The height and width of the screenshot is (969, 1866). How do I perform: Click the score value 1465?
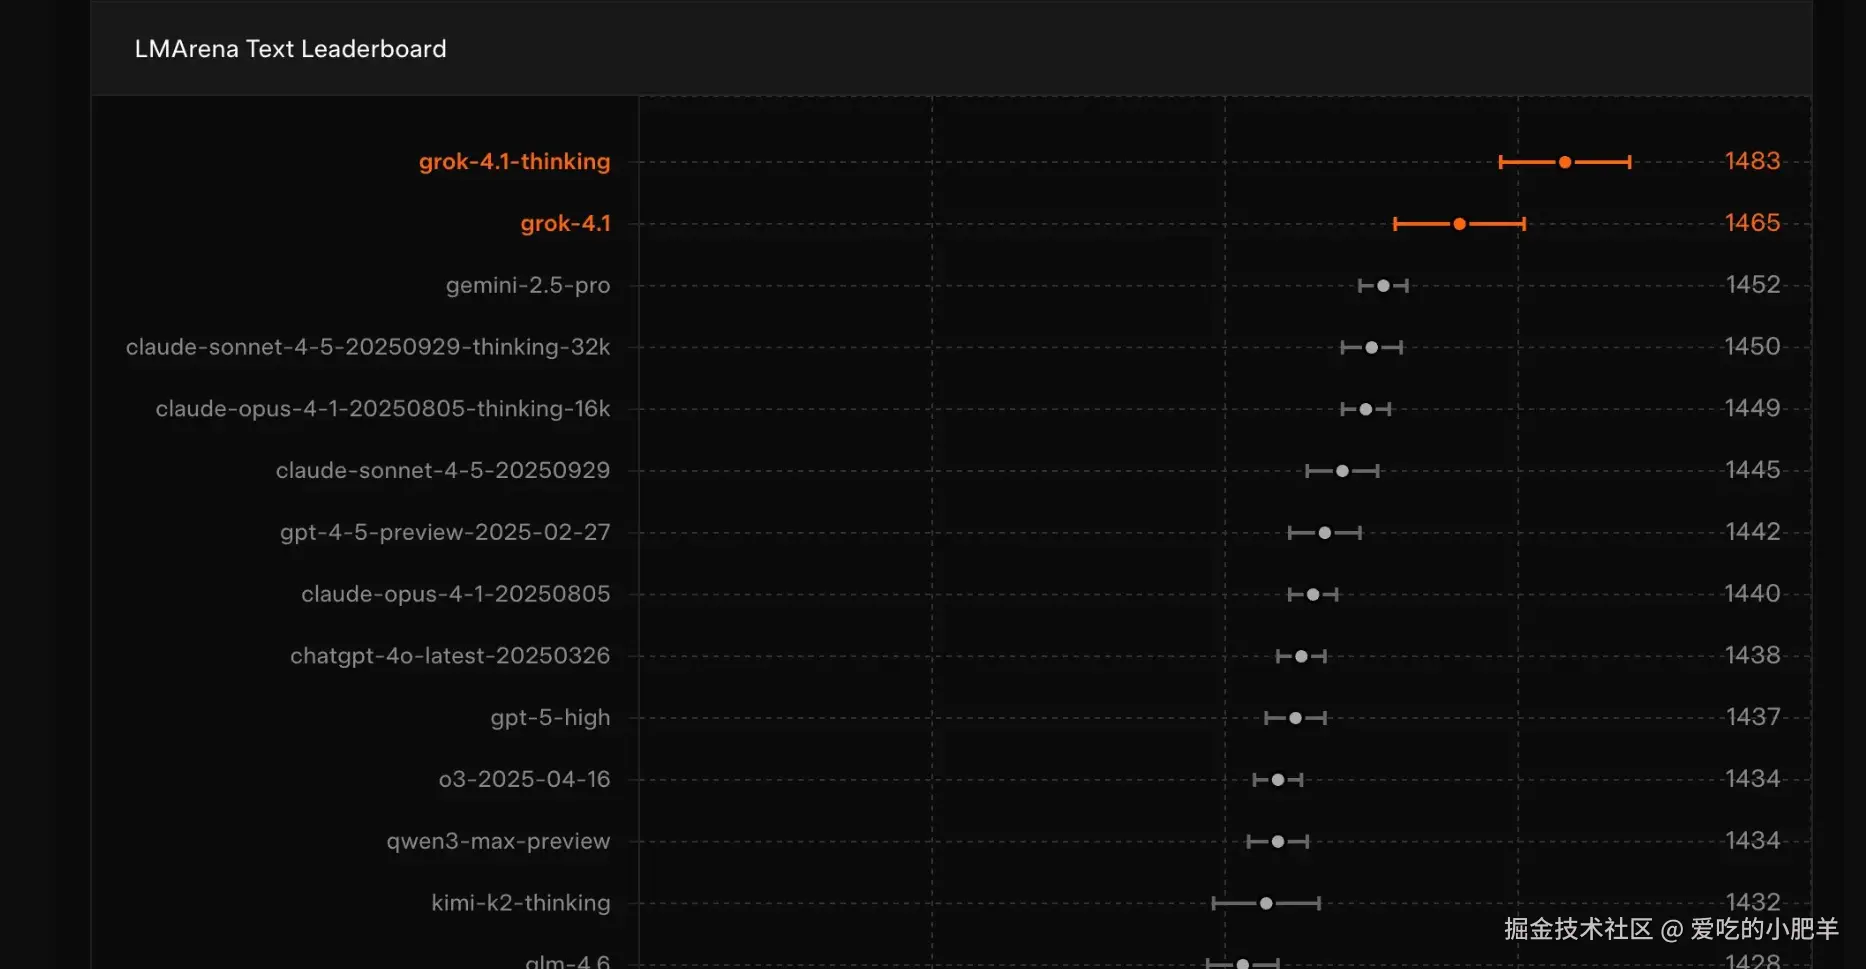pyautogui.click(x=1753, y=223)
